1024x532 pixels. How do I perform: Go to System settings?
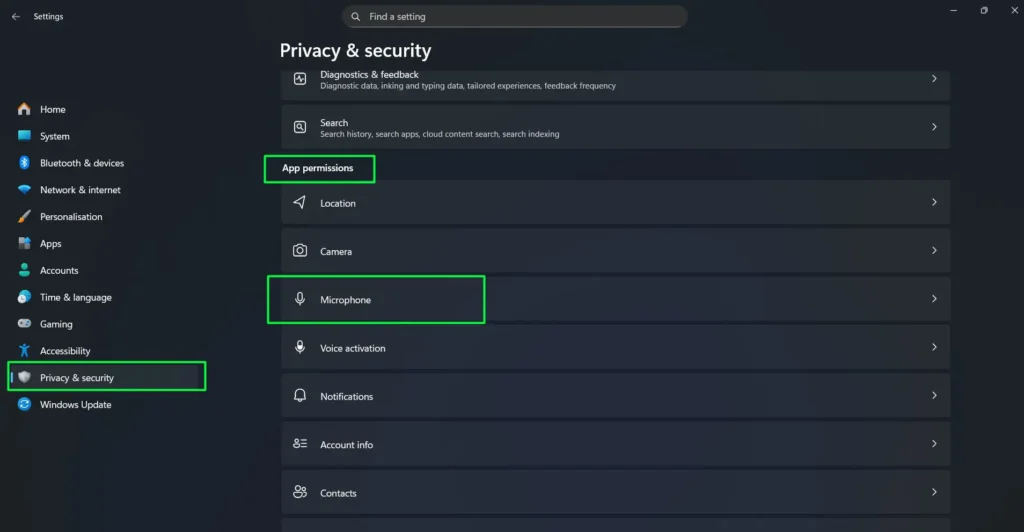[106, 136]
